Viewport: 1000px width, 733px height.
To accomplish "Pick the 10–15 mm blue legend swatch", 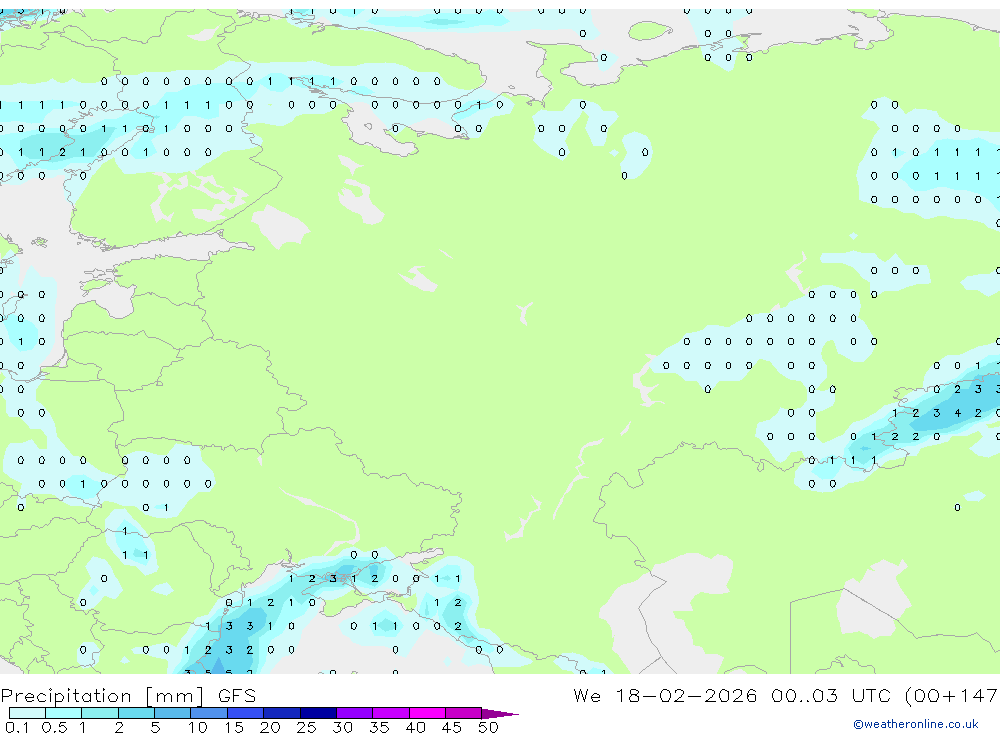I will [x=209, y=713].
